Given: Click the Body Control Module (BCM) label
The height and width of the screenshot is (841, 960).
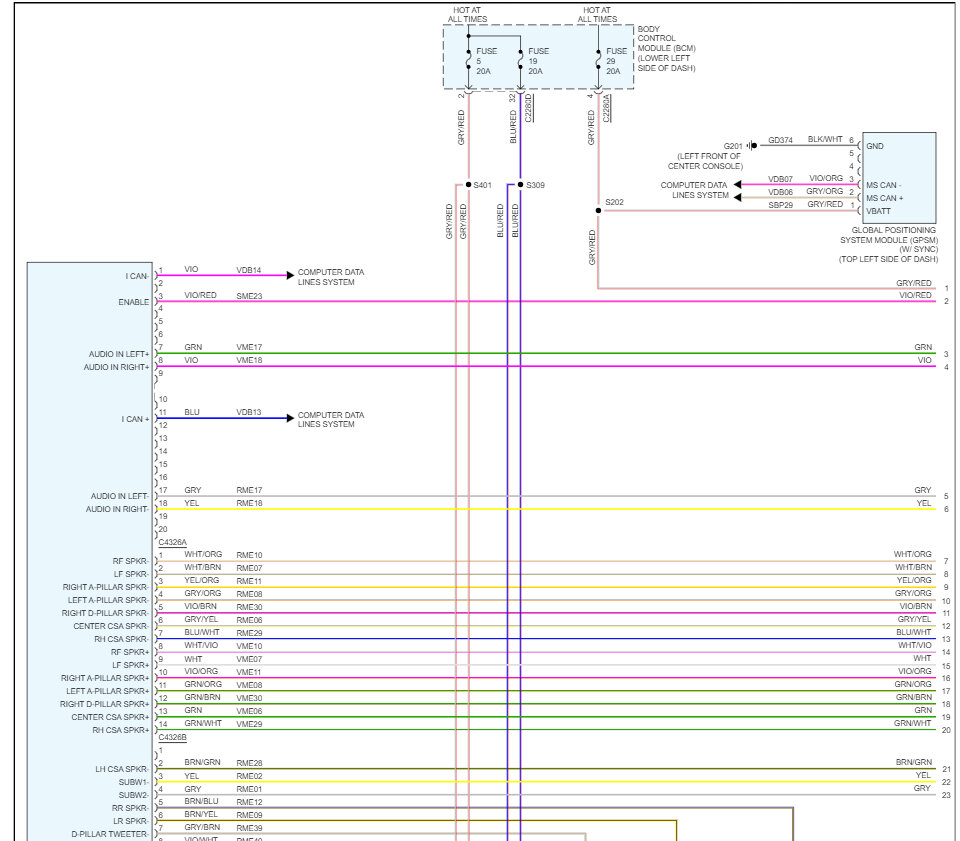Looking at the screenshot, I should pyautogui.click(x=666, y=48).
